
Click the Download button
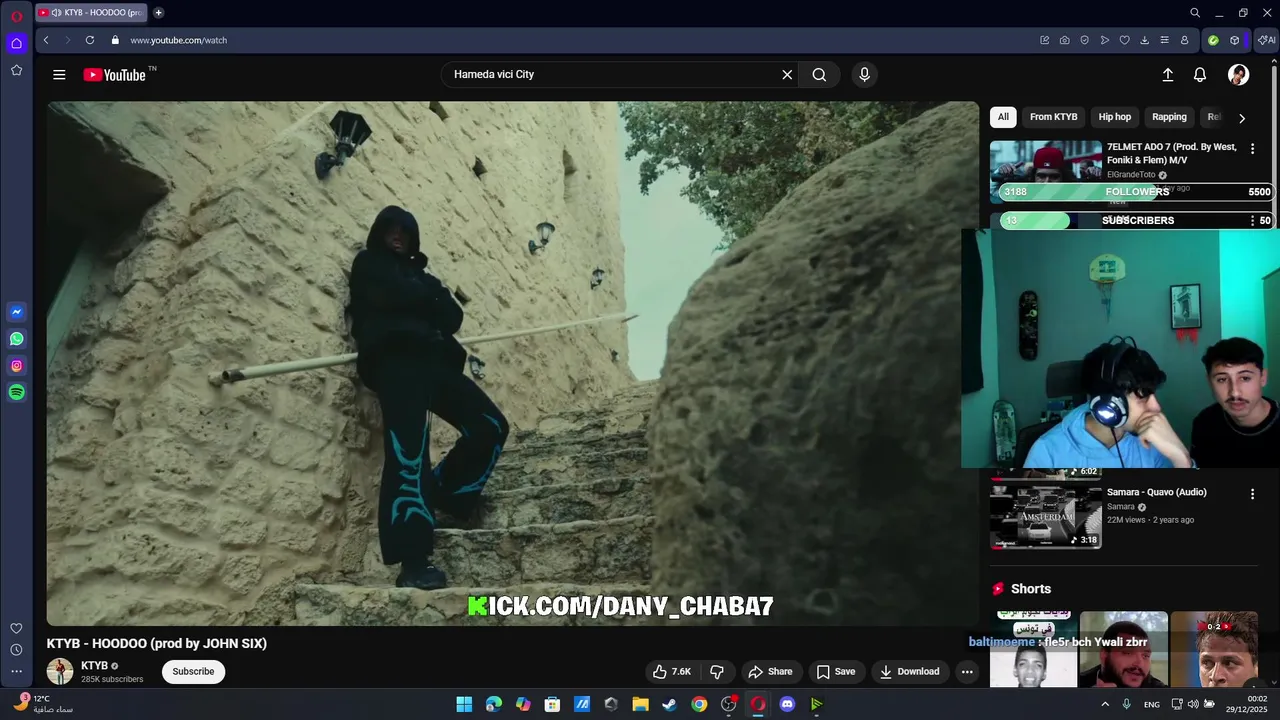(x=909, y=672)
